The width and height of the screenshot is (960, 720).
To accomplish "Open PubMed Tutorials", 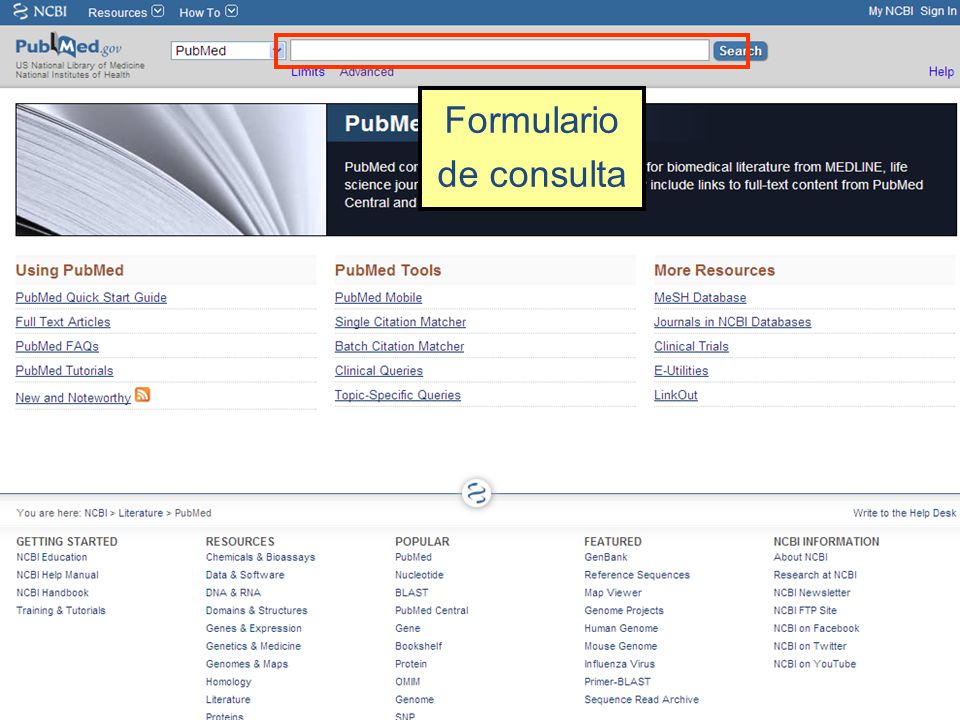I will point(64,371).
